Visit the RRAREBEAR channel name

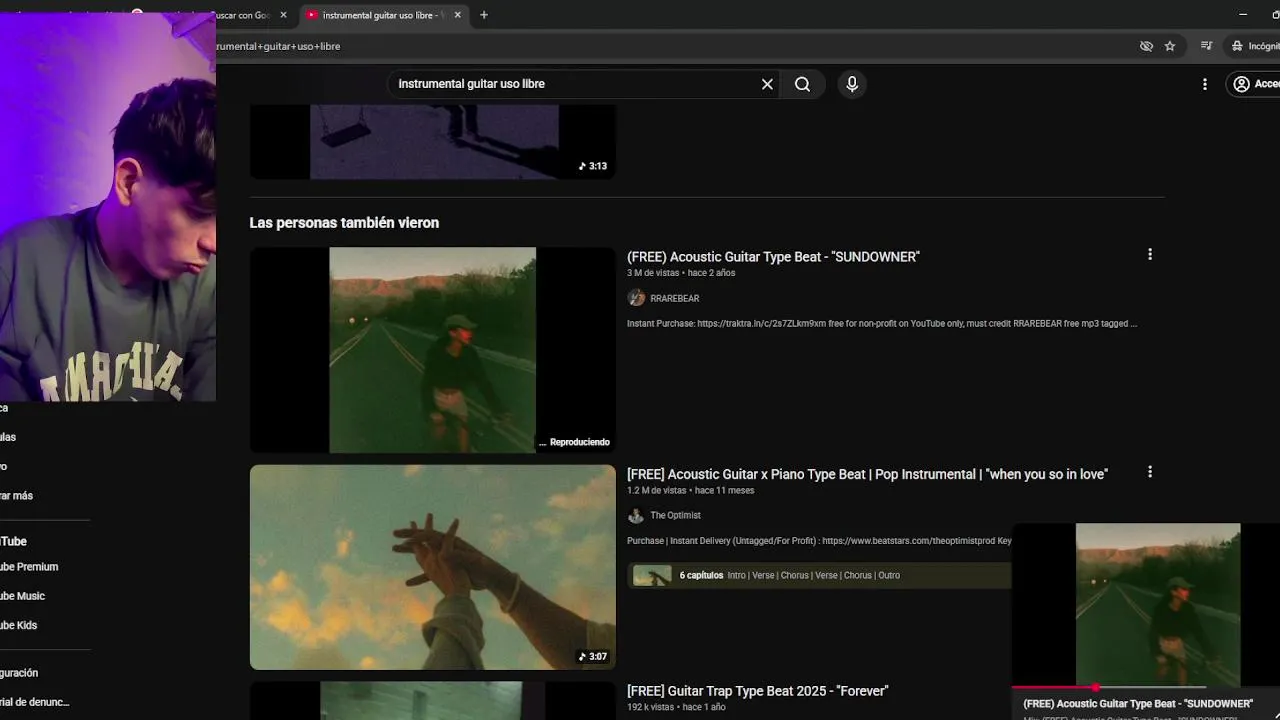(674, 298)
